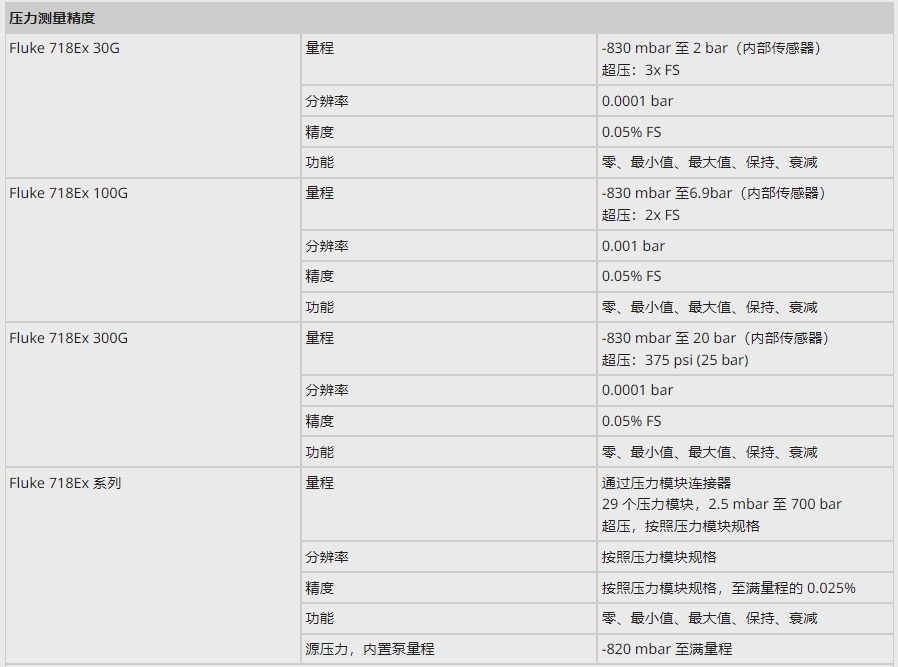Click the 功能 value in 30G section
This screenshot has width=898, height=667.
[709, 163]
